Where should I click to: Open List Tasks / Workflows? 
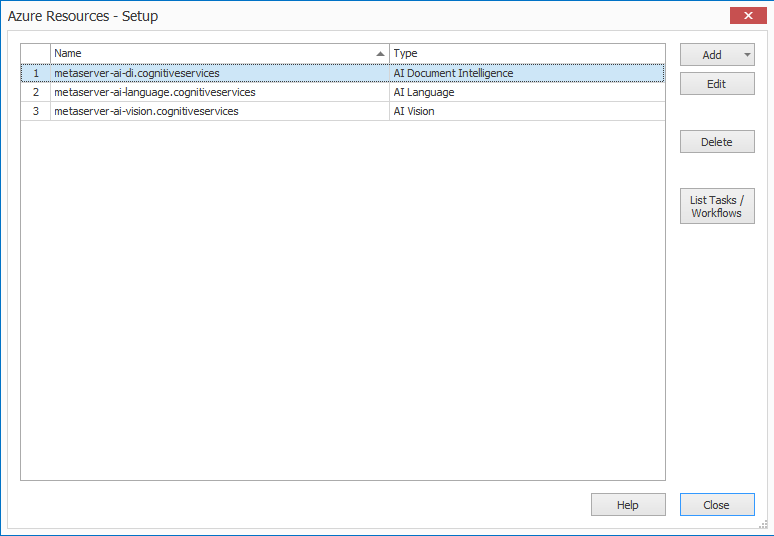[x=717, y=206]
